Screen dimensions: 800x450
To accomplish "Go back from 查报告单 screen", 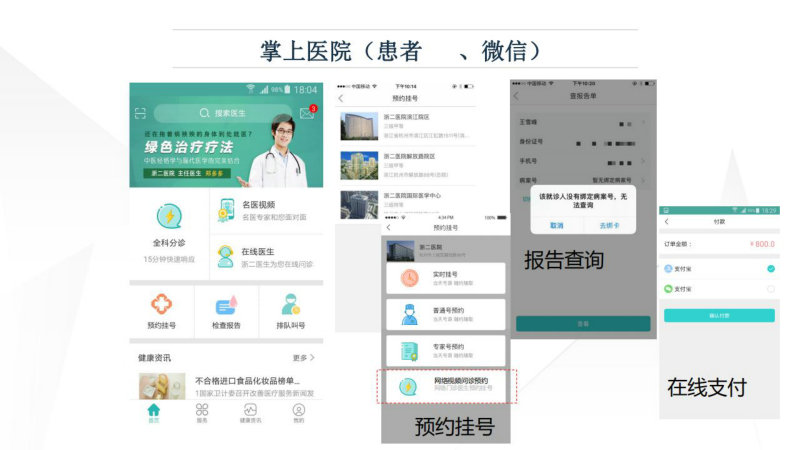I will [516, 96].
